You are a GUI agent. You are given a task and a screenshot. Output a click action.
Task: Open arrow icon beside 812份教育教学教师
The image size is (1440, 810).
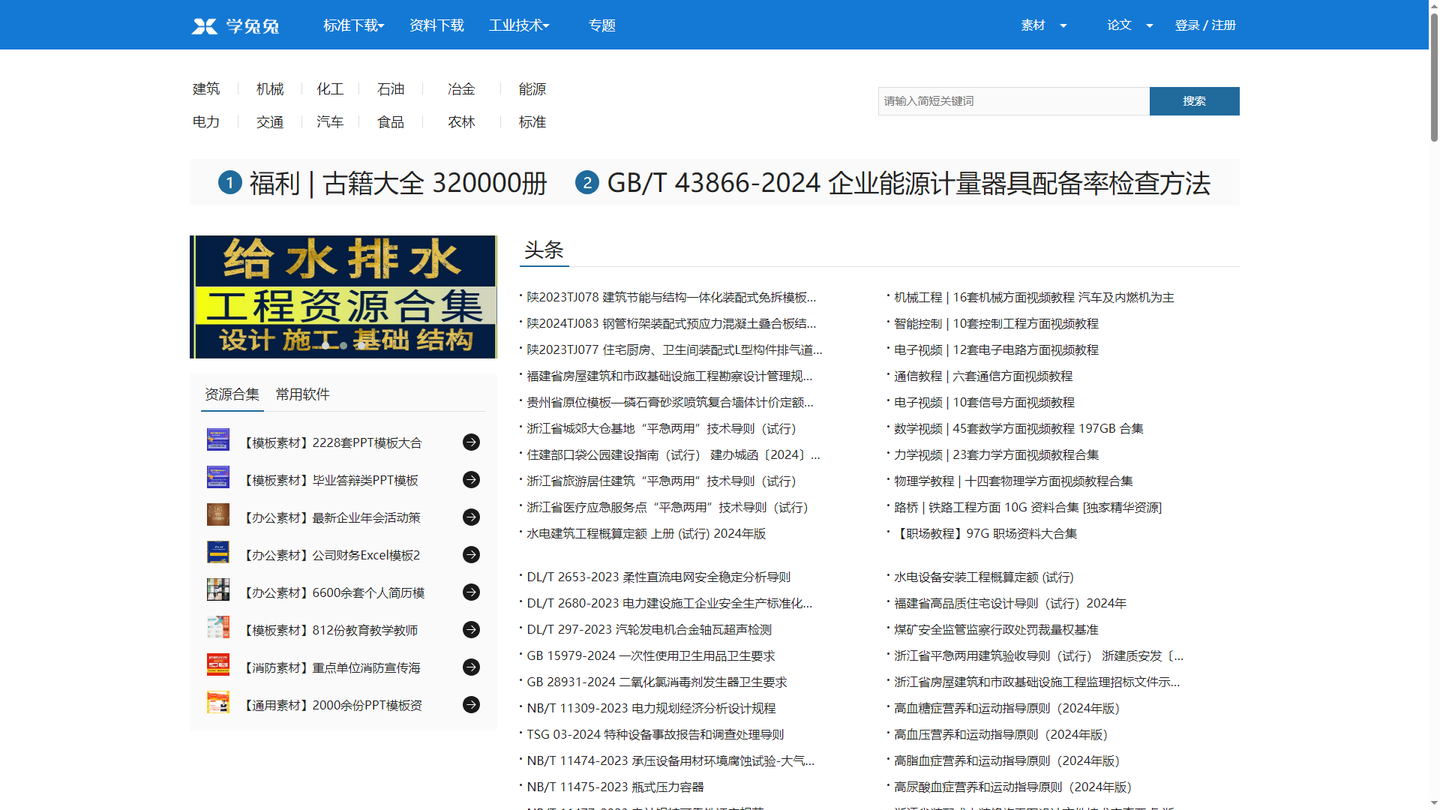pyautogui.click(x=471, y=630)
